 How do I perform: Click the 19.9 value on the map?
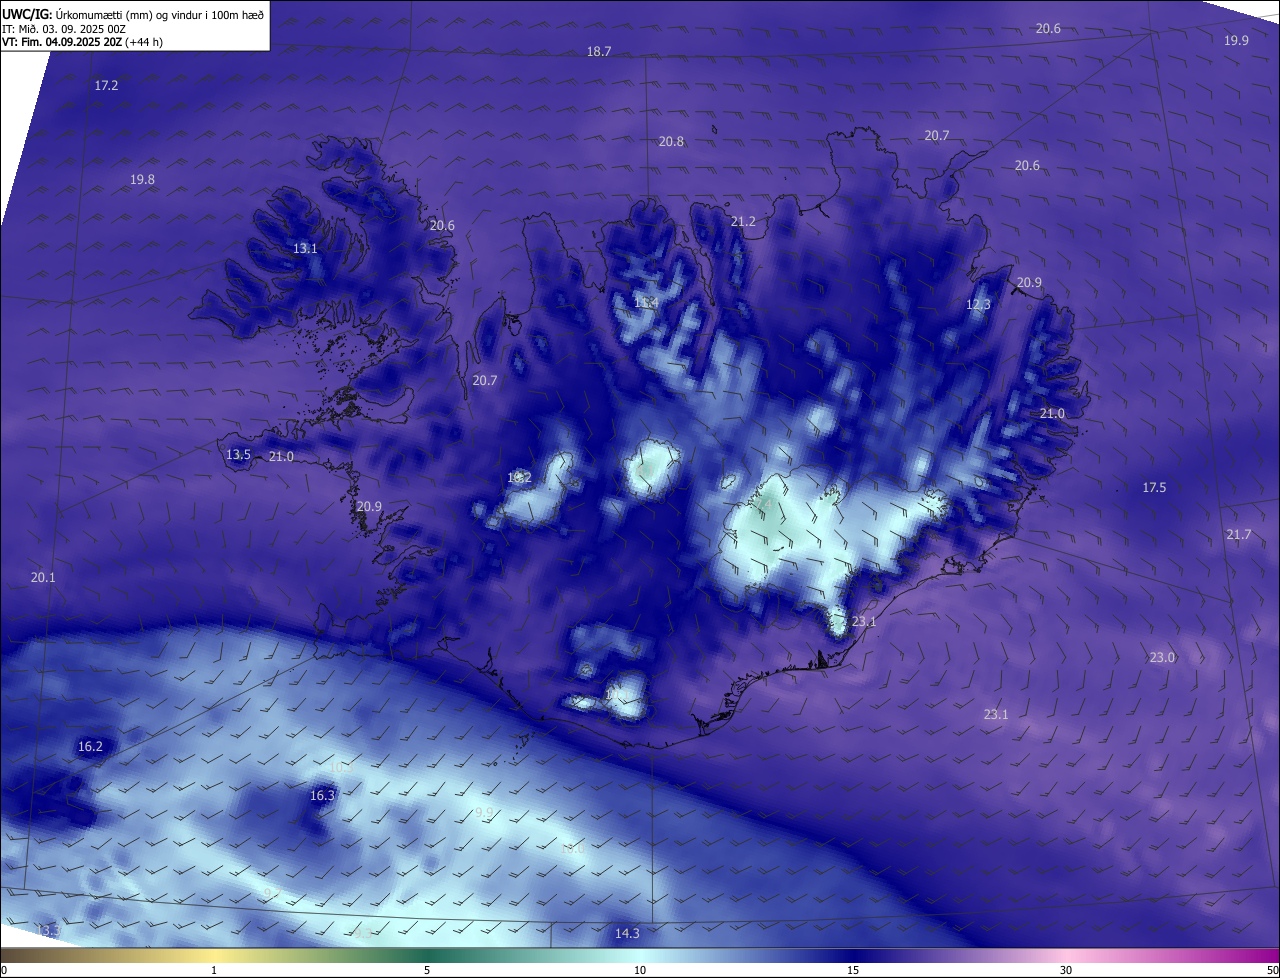pyautogui.click(x=1236, y=41)
